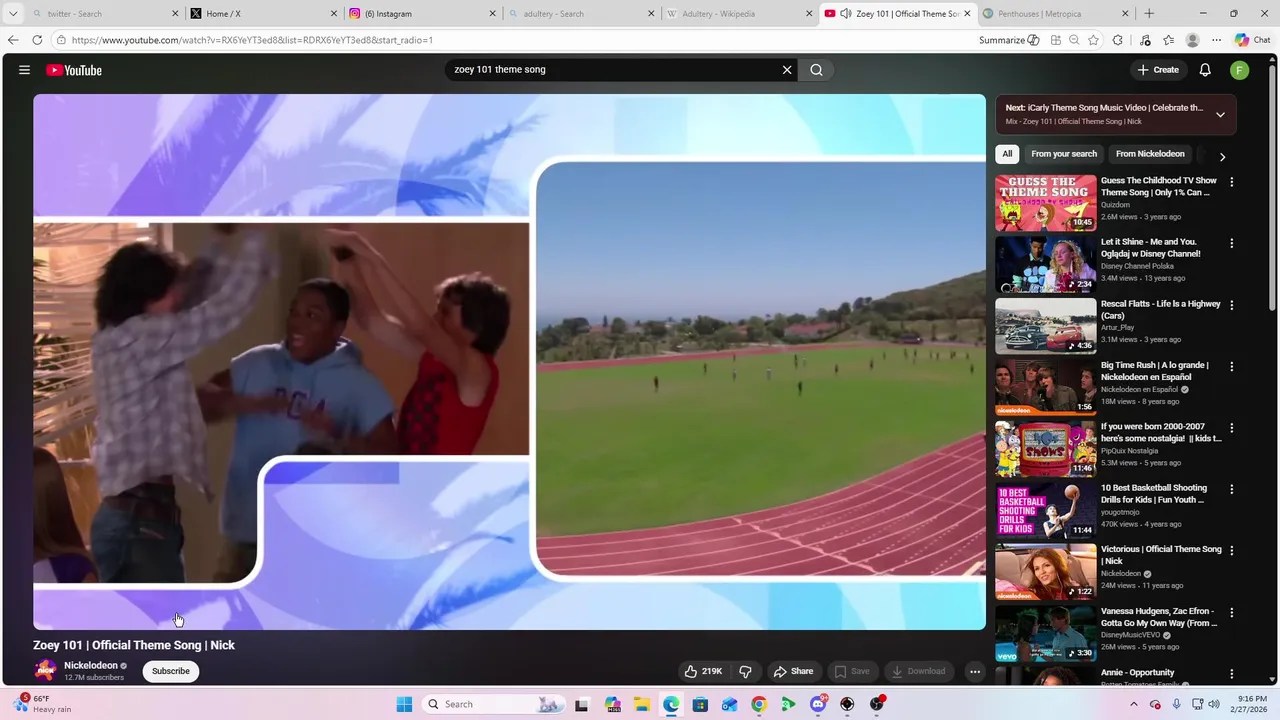Switch to Adultery - Wikipedia tab

[x=738, y=13]
